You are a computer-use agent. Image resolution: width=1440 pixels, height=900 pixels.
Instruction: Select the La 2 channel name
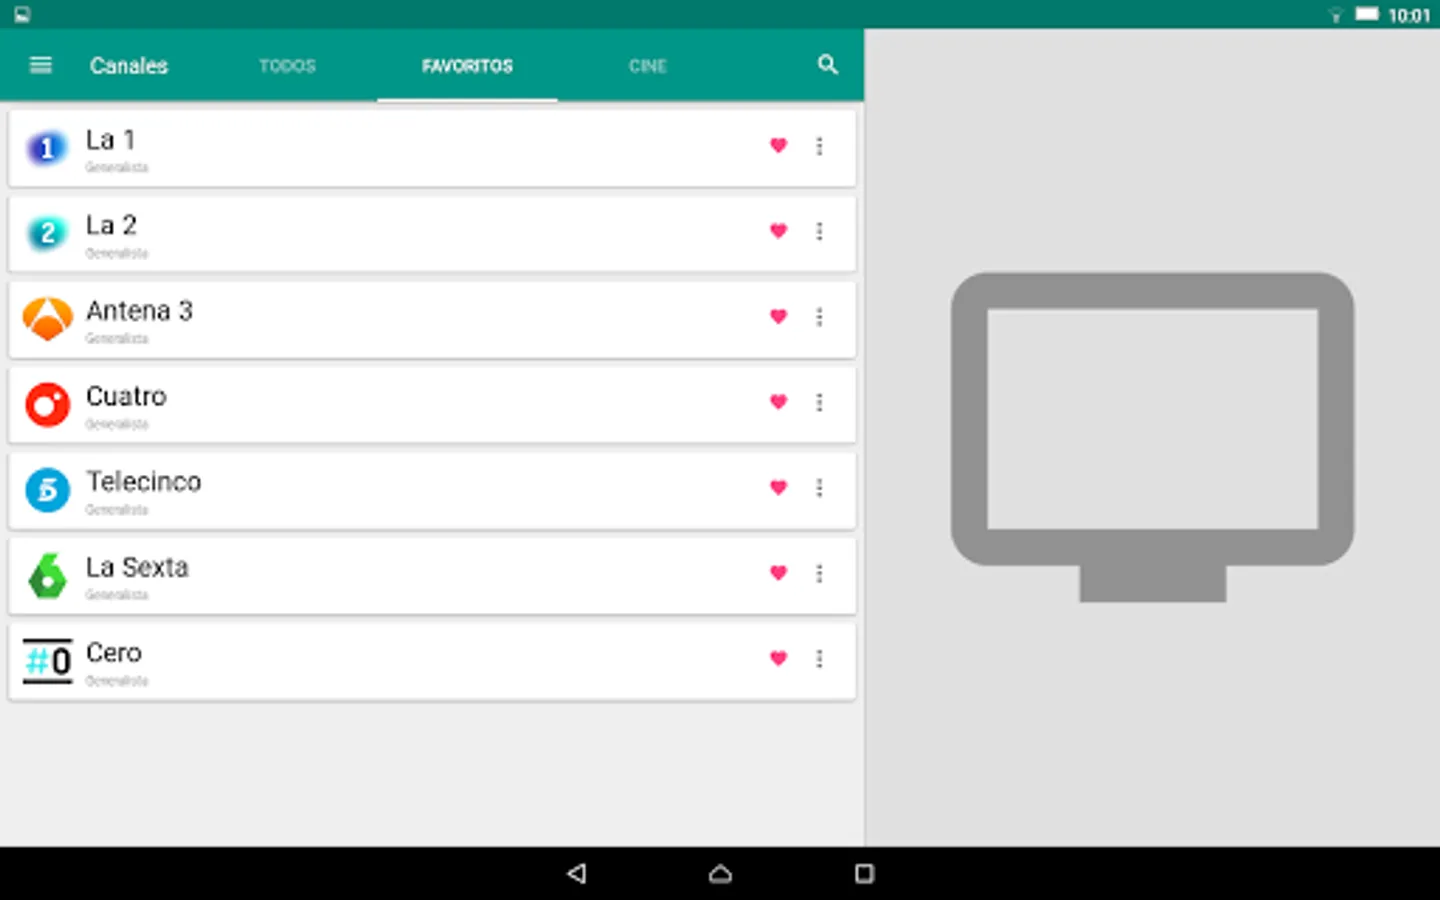pos(111,225)
